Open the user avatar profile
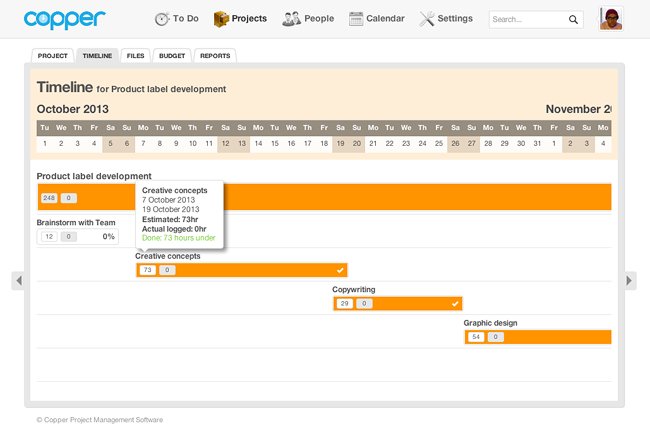This screenshot has width=650, height=438. coord(611,19)
